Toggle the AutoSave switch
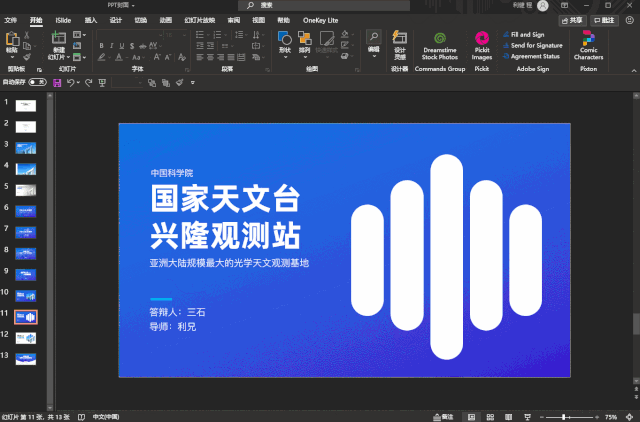 37,82
